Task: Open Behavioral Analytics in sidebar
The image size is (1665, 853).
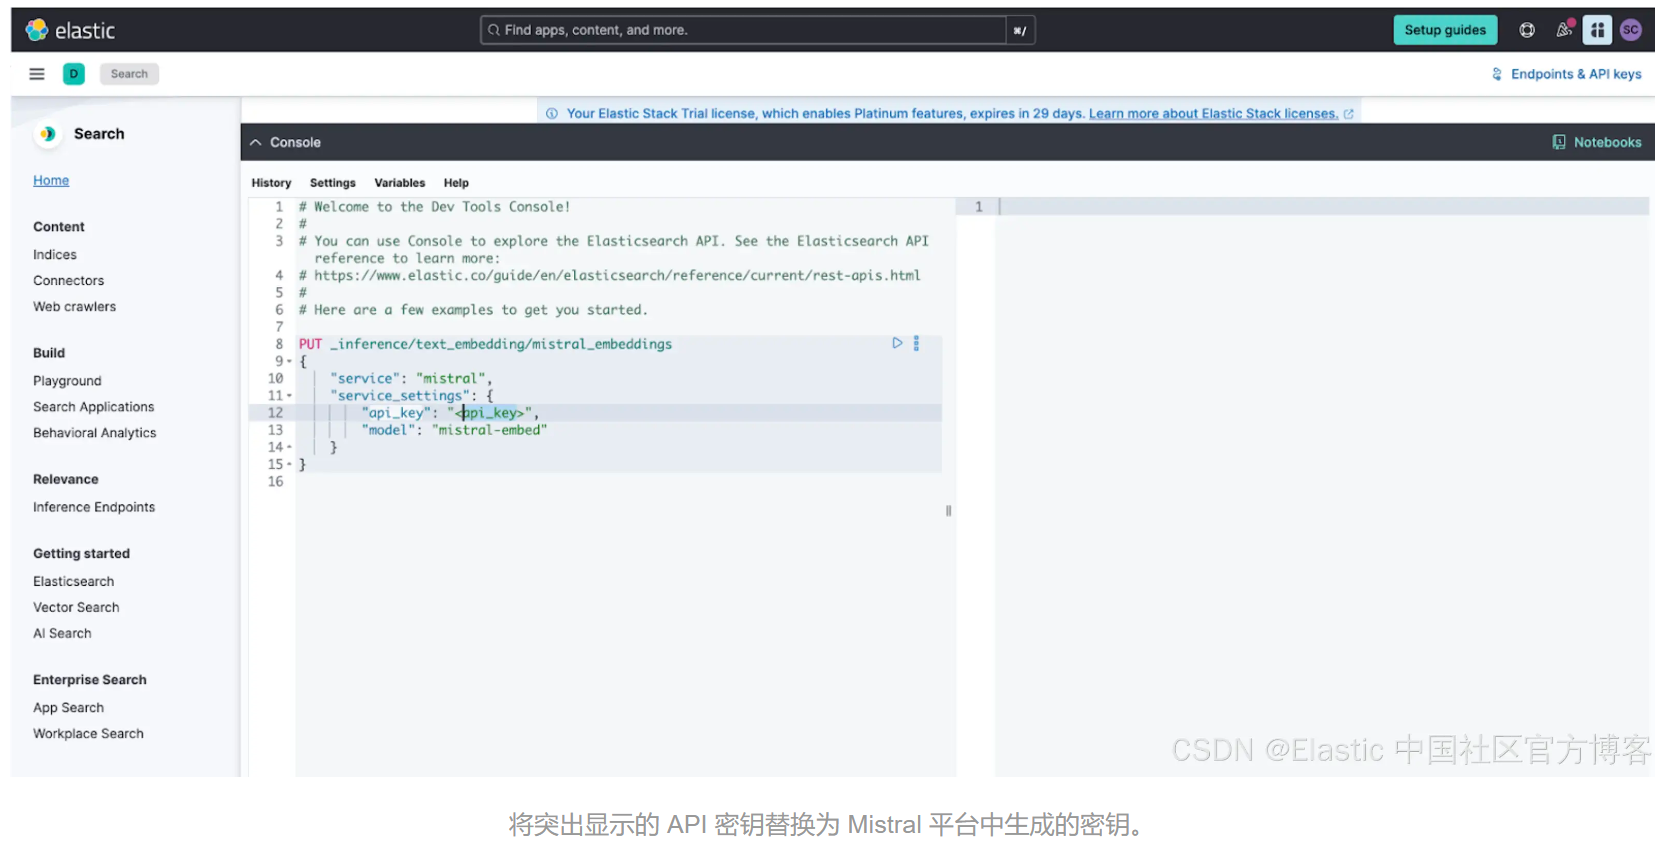Action: coord(94,433)
